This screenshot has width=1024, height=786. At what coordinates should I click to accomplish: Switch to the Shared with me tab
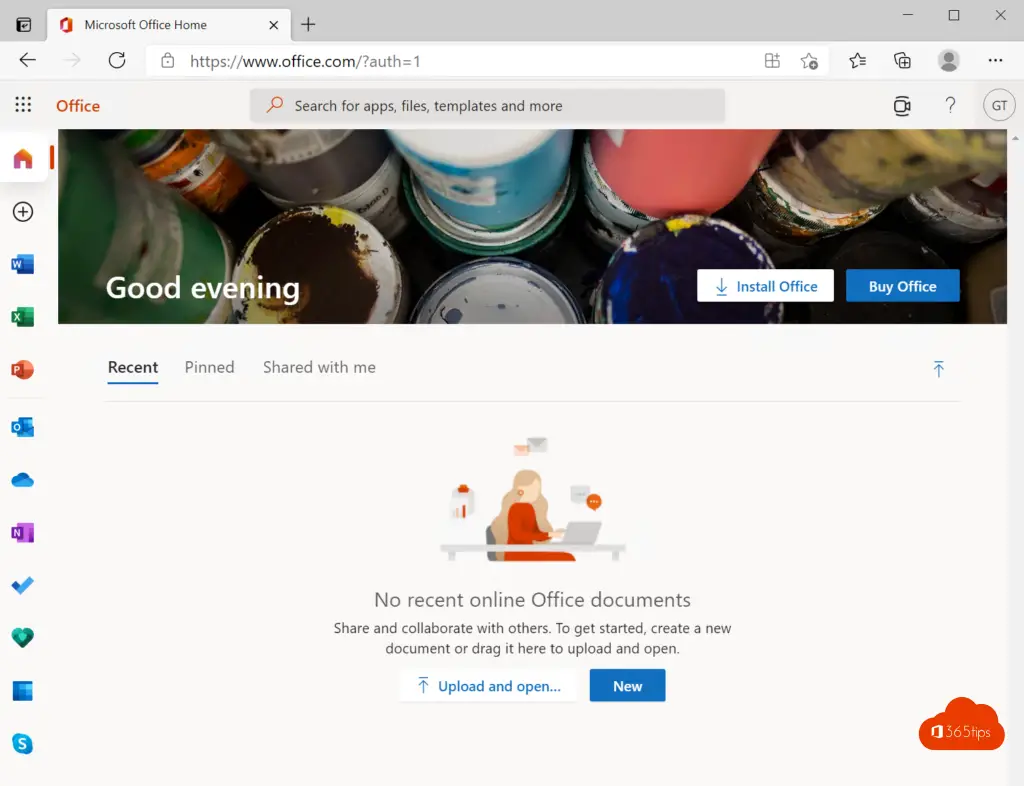319,367
